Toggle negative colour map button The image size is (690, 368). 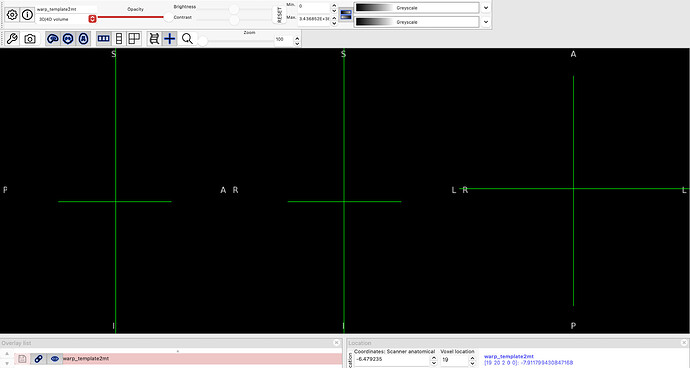(346, 14)
